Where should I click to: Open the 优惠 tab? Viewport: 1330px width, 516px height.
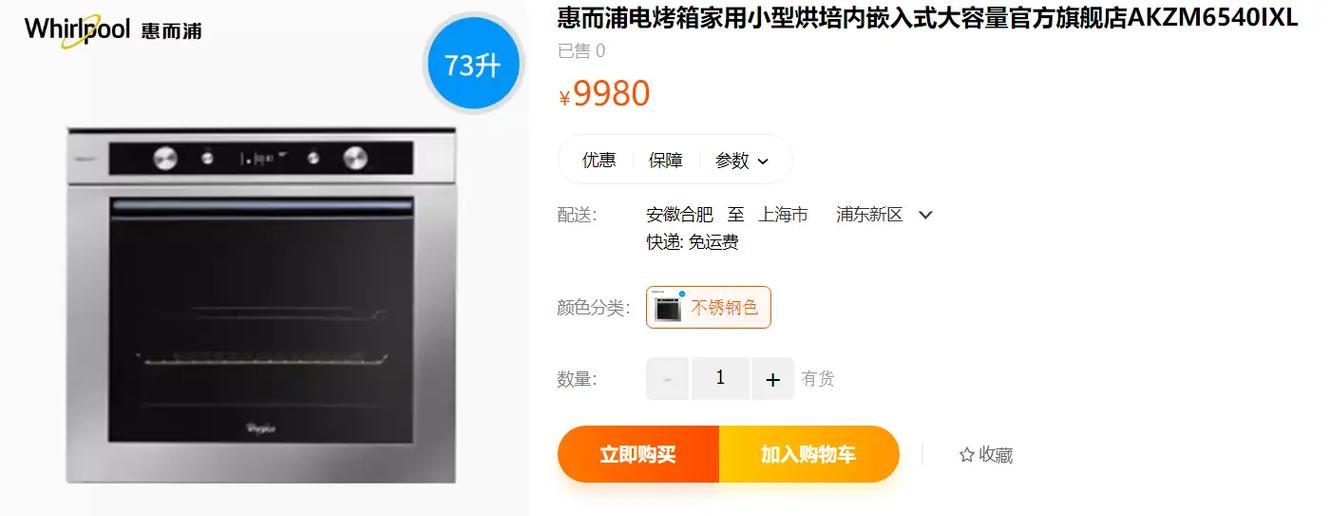pos(599,160)
